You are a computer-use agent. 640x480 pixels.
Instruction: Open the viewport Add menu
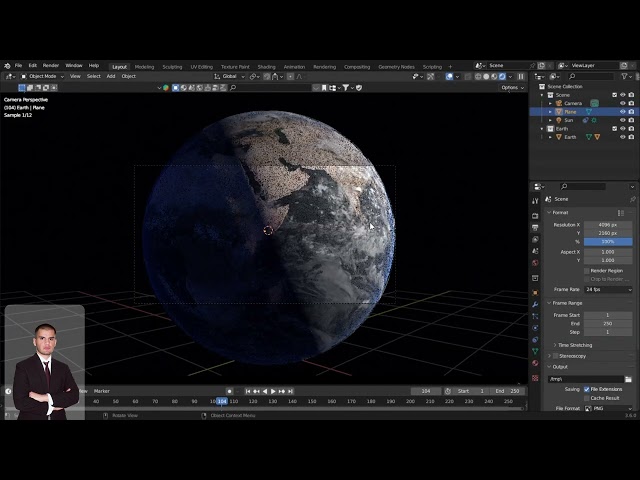point(111,76)
